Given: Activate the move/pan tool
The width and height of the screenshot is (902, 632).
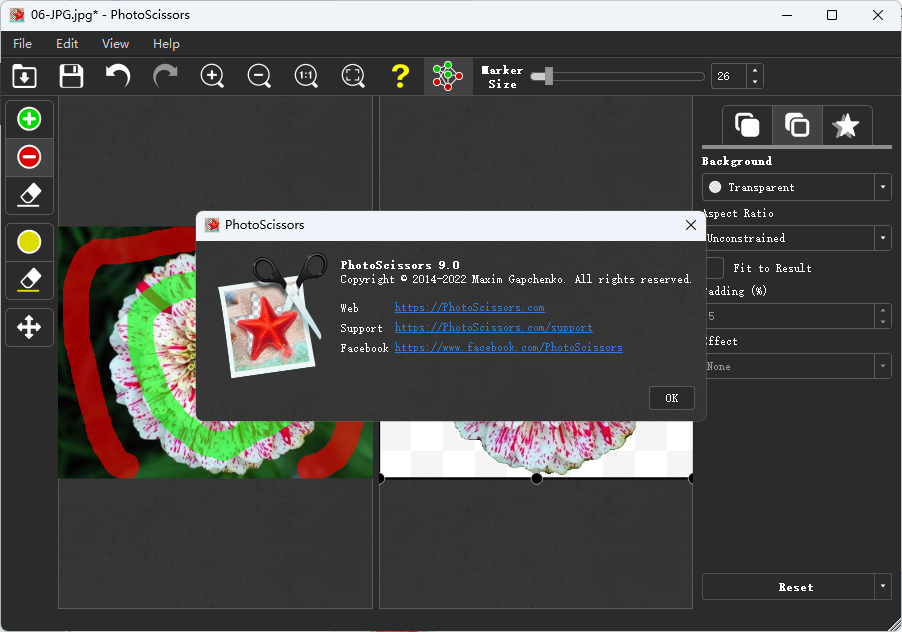Looking at the screenshot, I should [29, 327].
